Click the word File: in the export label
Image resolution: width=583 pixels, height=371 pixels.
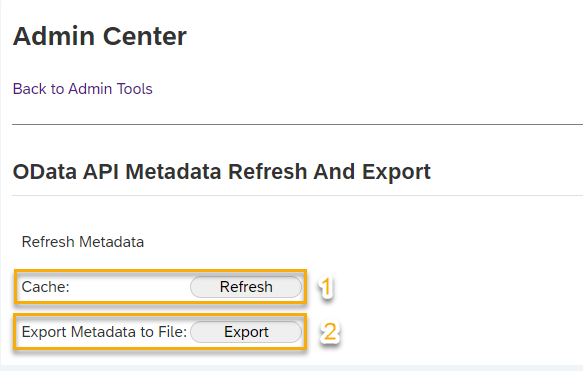coord(173,332)
